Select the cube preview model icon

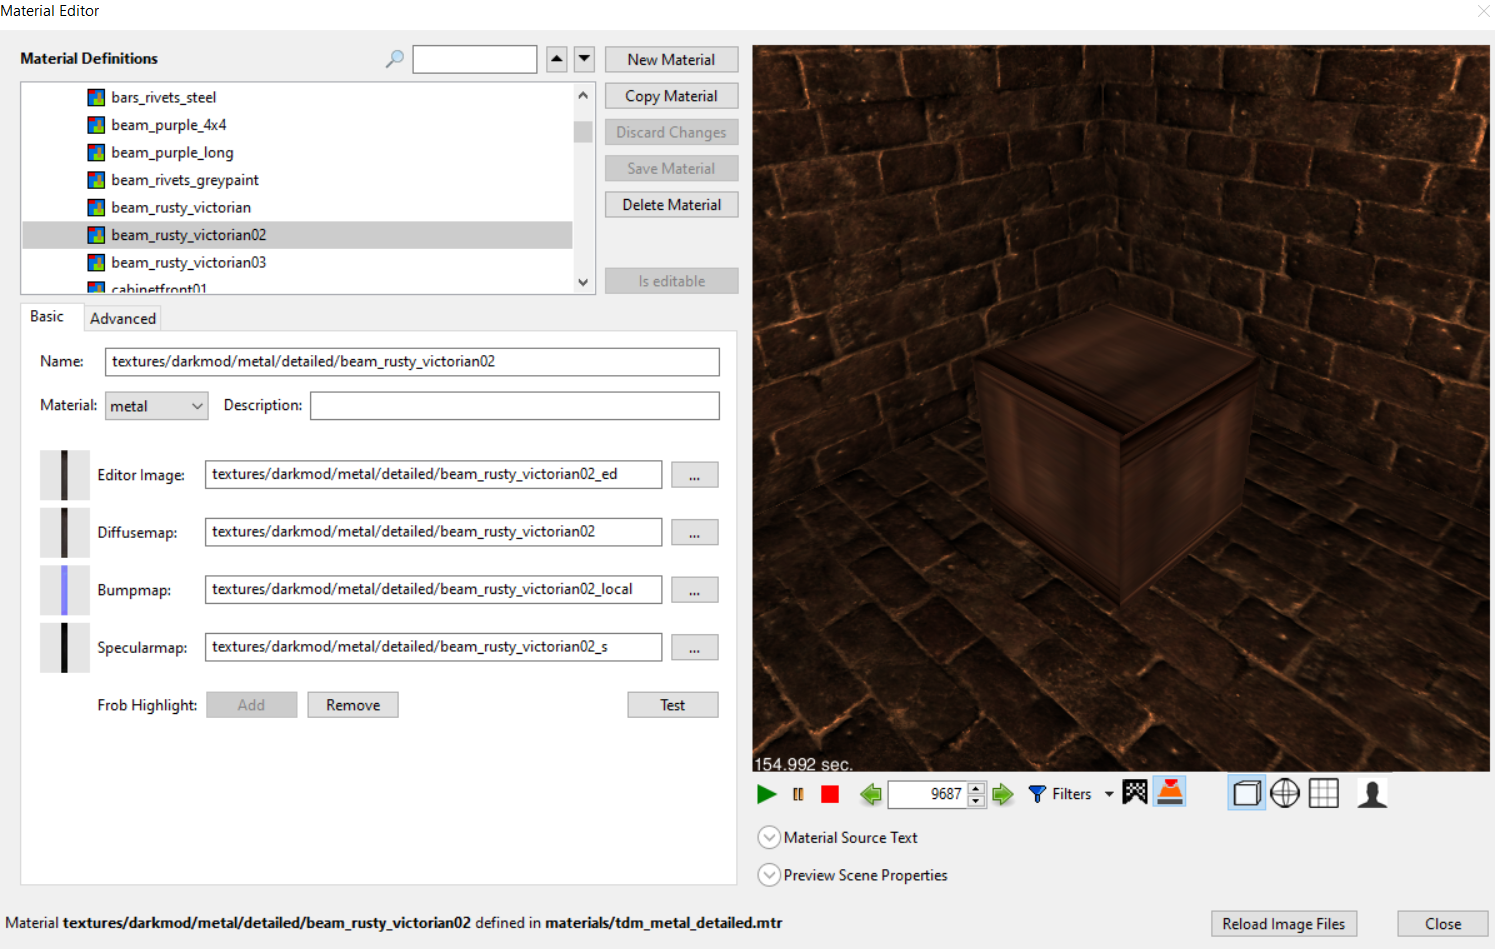coord(1246,793)
